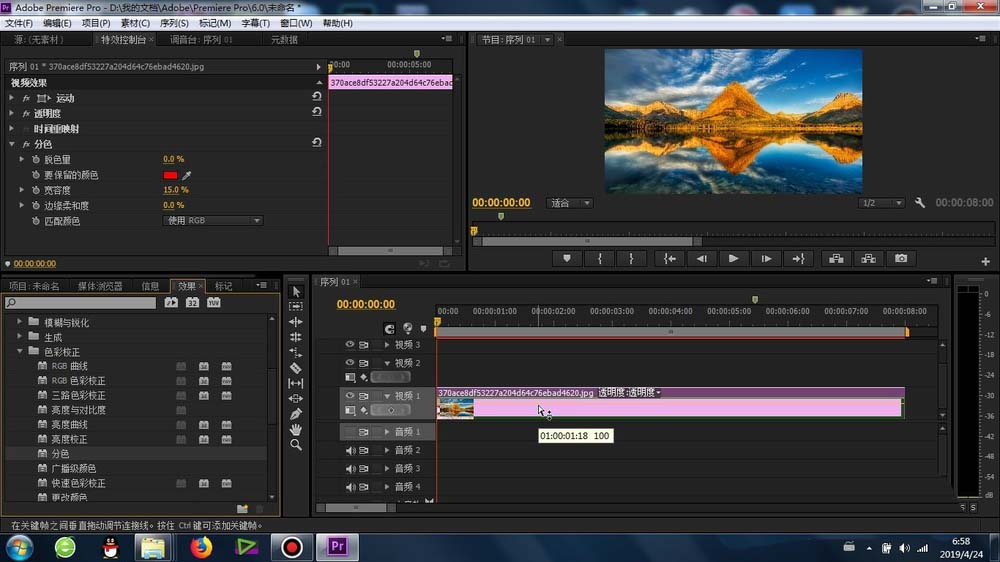This screenshot has height=562, width=1000.
Task: Play the sequence in Program monitor
Action: point(733,258)
